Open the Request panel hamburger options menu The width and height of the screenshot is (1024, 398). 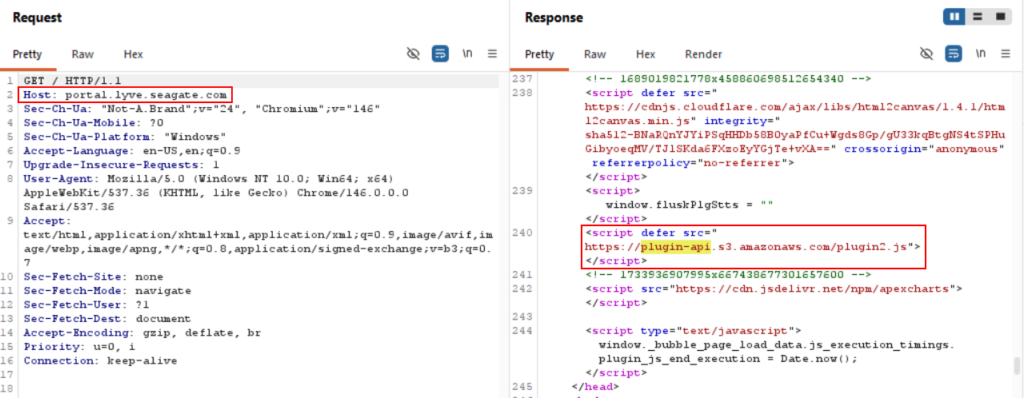(x=492, y=54)
